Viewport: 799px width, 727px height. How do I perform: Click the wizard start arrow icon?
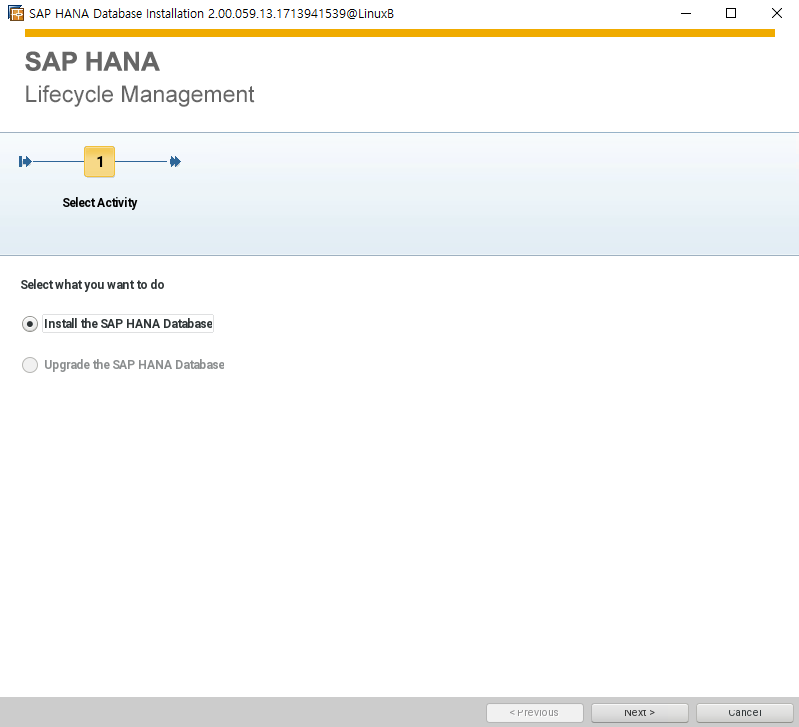coord(25,161)
